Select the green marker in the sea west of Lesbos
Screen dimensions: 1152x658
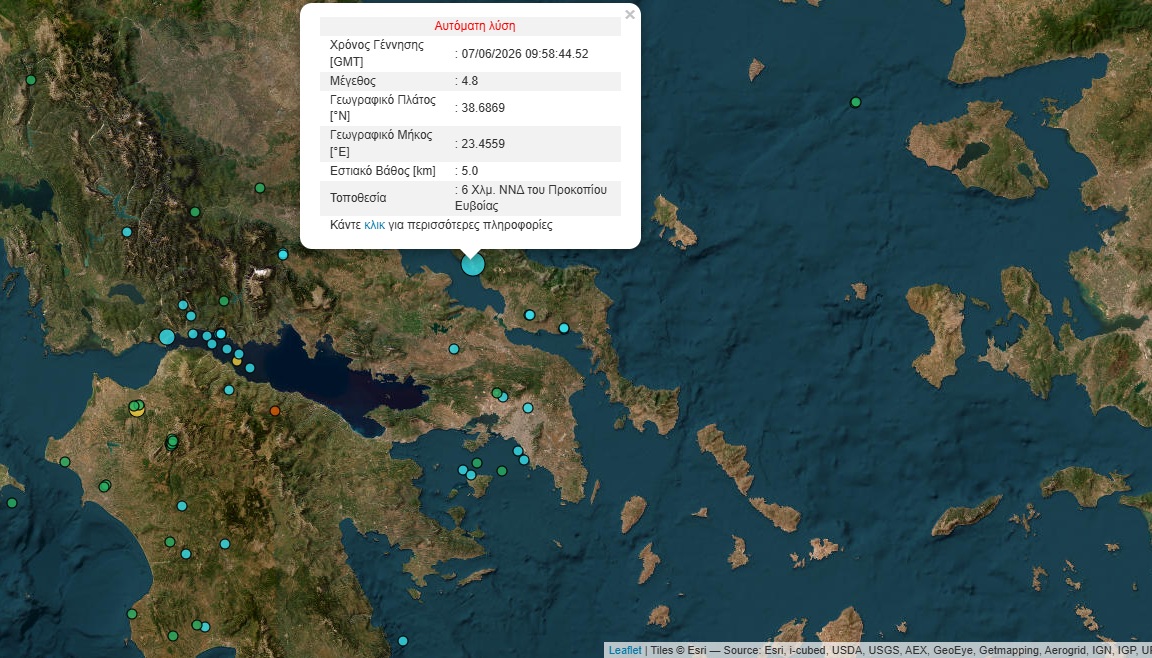[855, 103]
